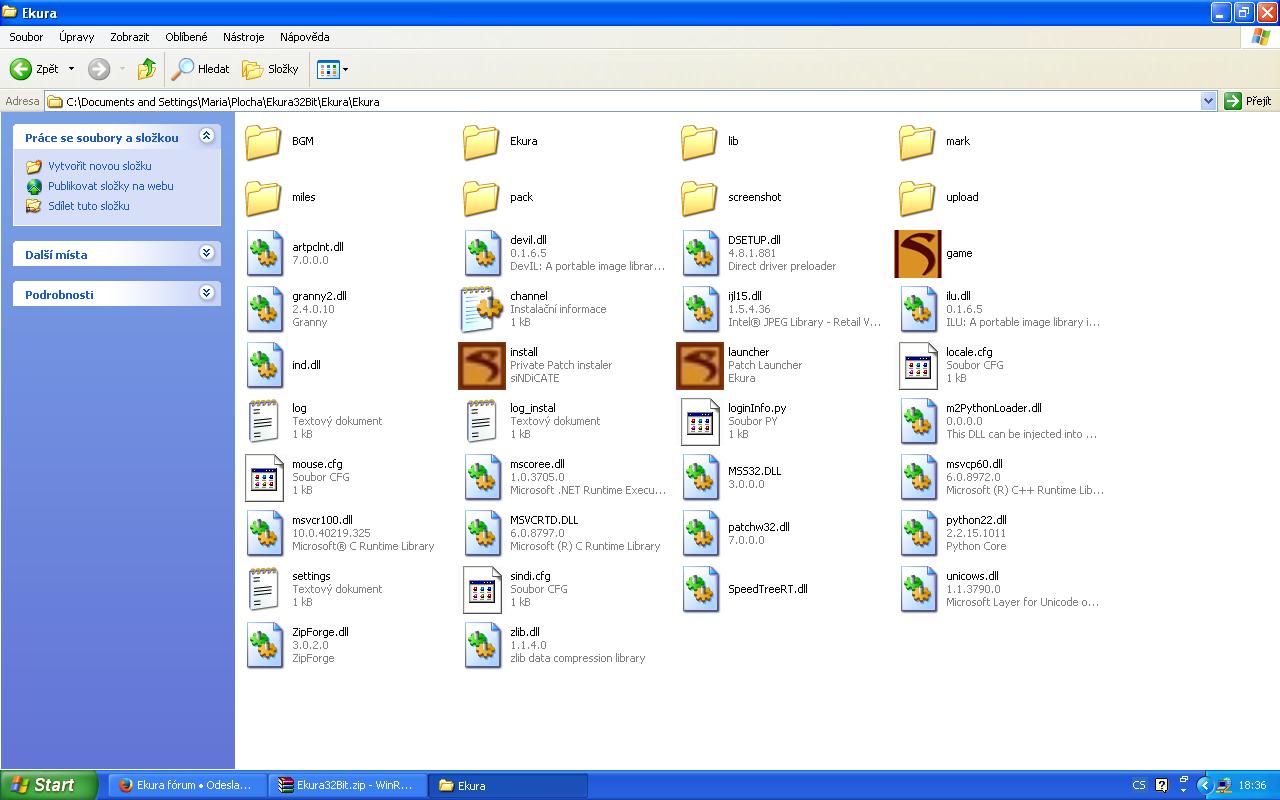The height and width of the screenshot is (800, 1280).
Task: Open the views mode dropdown
Action: click(x=345, y=69)
